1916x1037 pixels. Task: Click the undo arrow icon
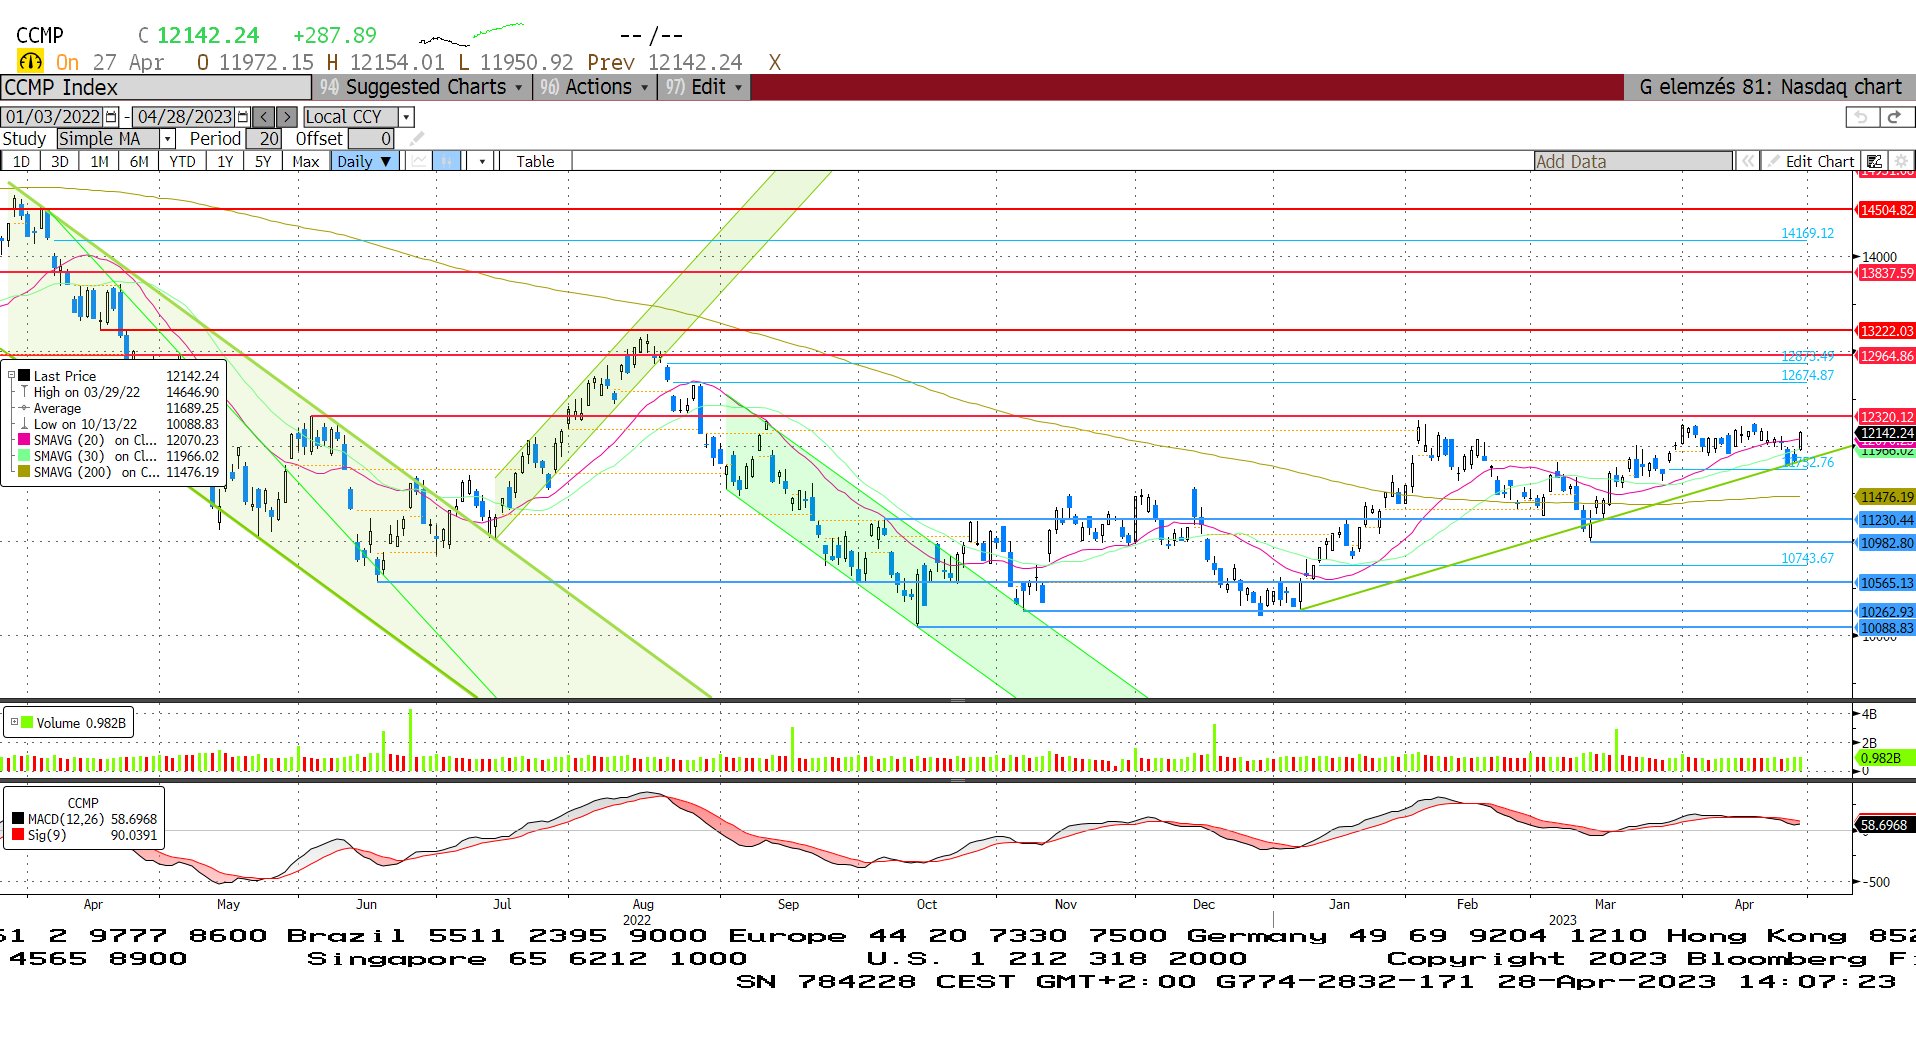tap(1861, 117)
